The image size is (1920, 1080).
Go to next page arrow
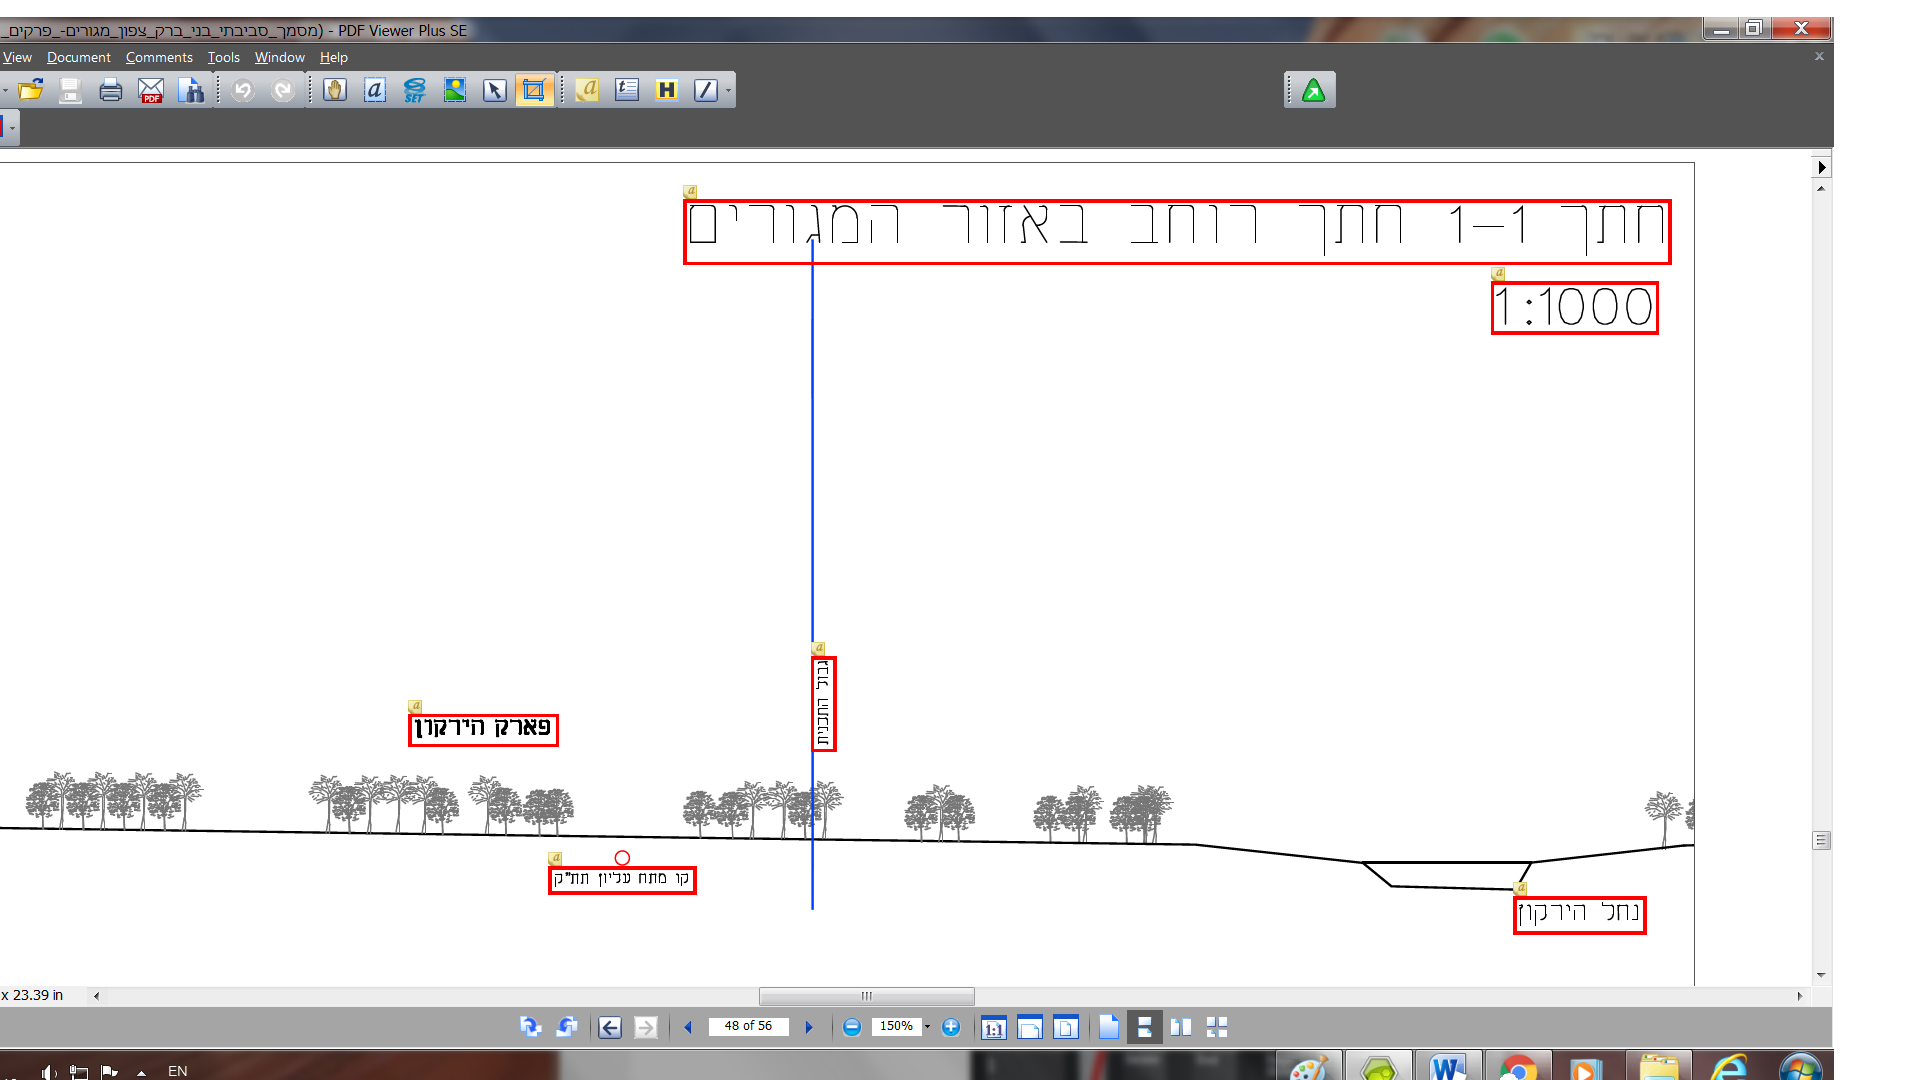[x=809, y=1027]
